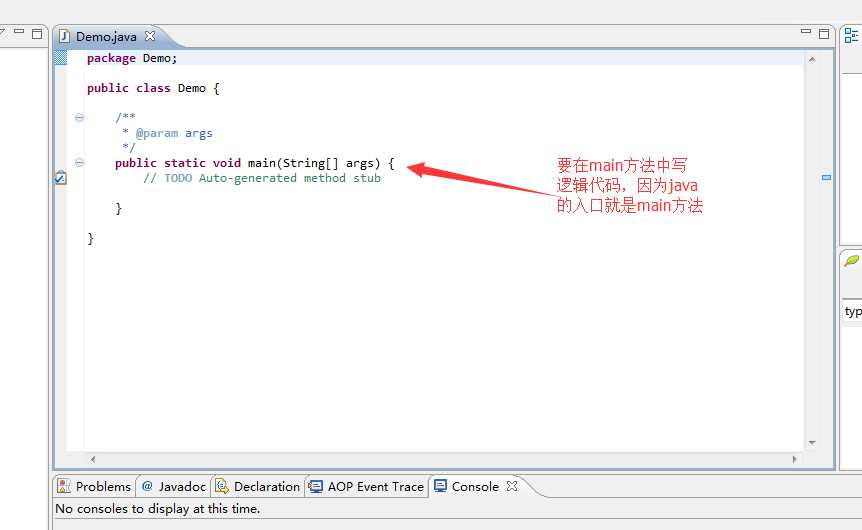This screenshot has width=862, height=530.
Task: Click the 'No consoles to display' message
Action: [x=157, y=509]
